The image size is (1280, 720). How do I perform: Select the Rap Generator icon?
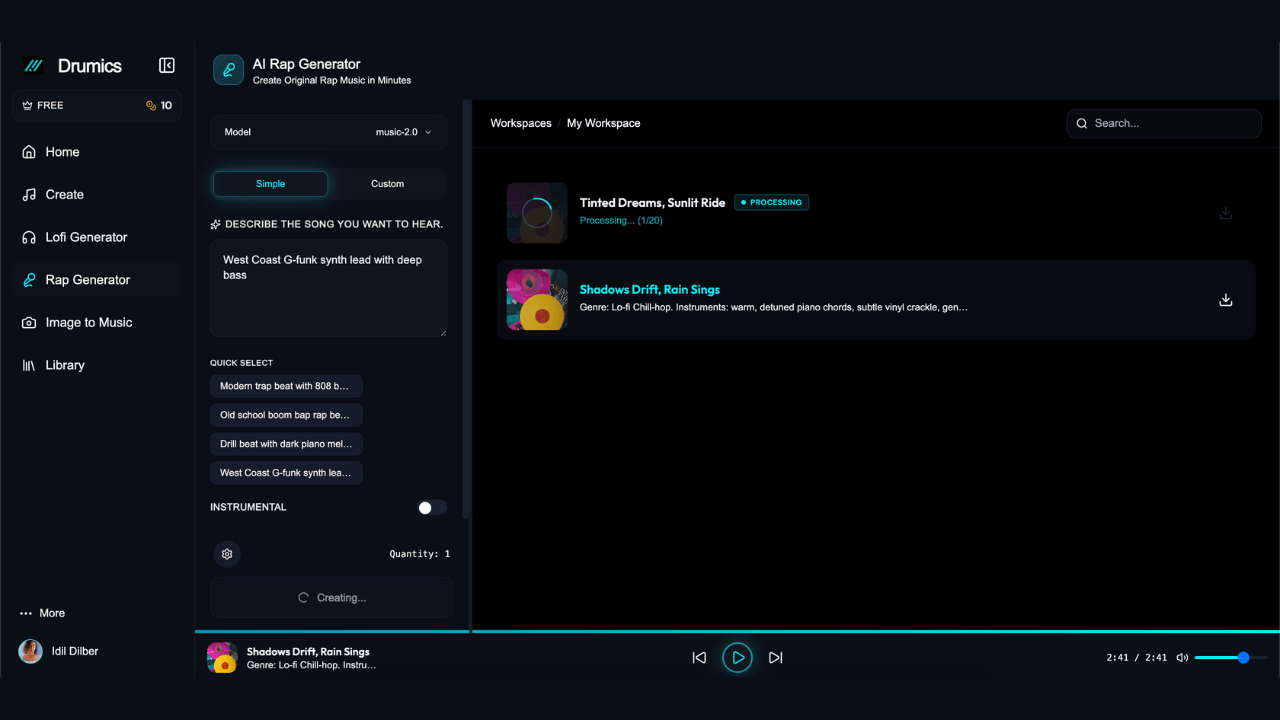pos(28,280)
